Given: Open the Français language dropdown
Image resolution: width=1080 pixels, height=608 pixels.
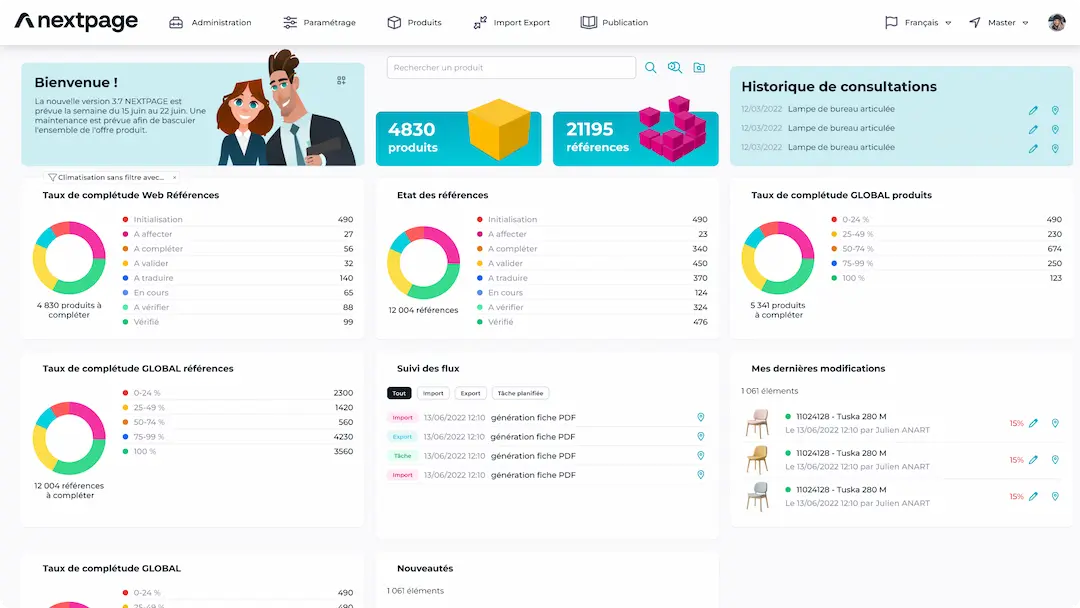Looking at the screenshot, I should 918,22.
